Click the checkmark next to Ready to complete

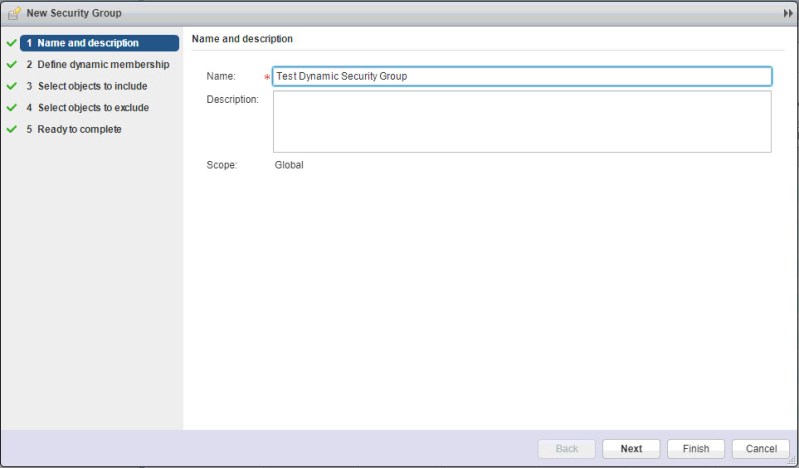tap(11, 129)
